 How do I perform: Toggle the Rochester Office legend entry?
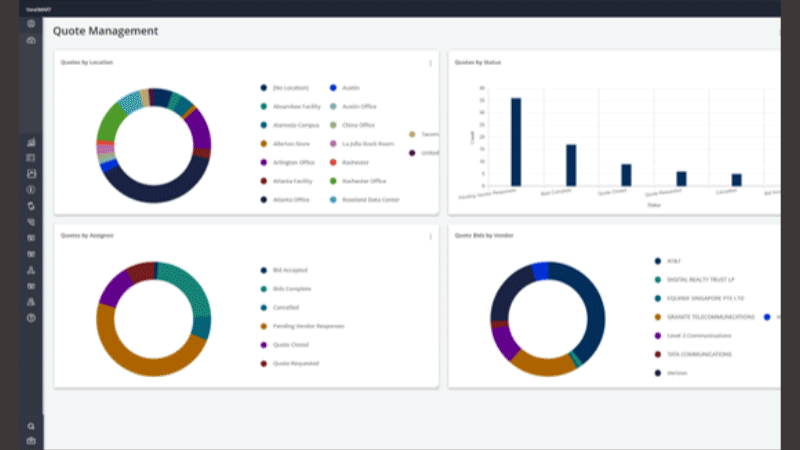click(358, 181)
